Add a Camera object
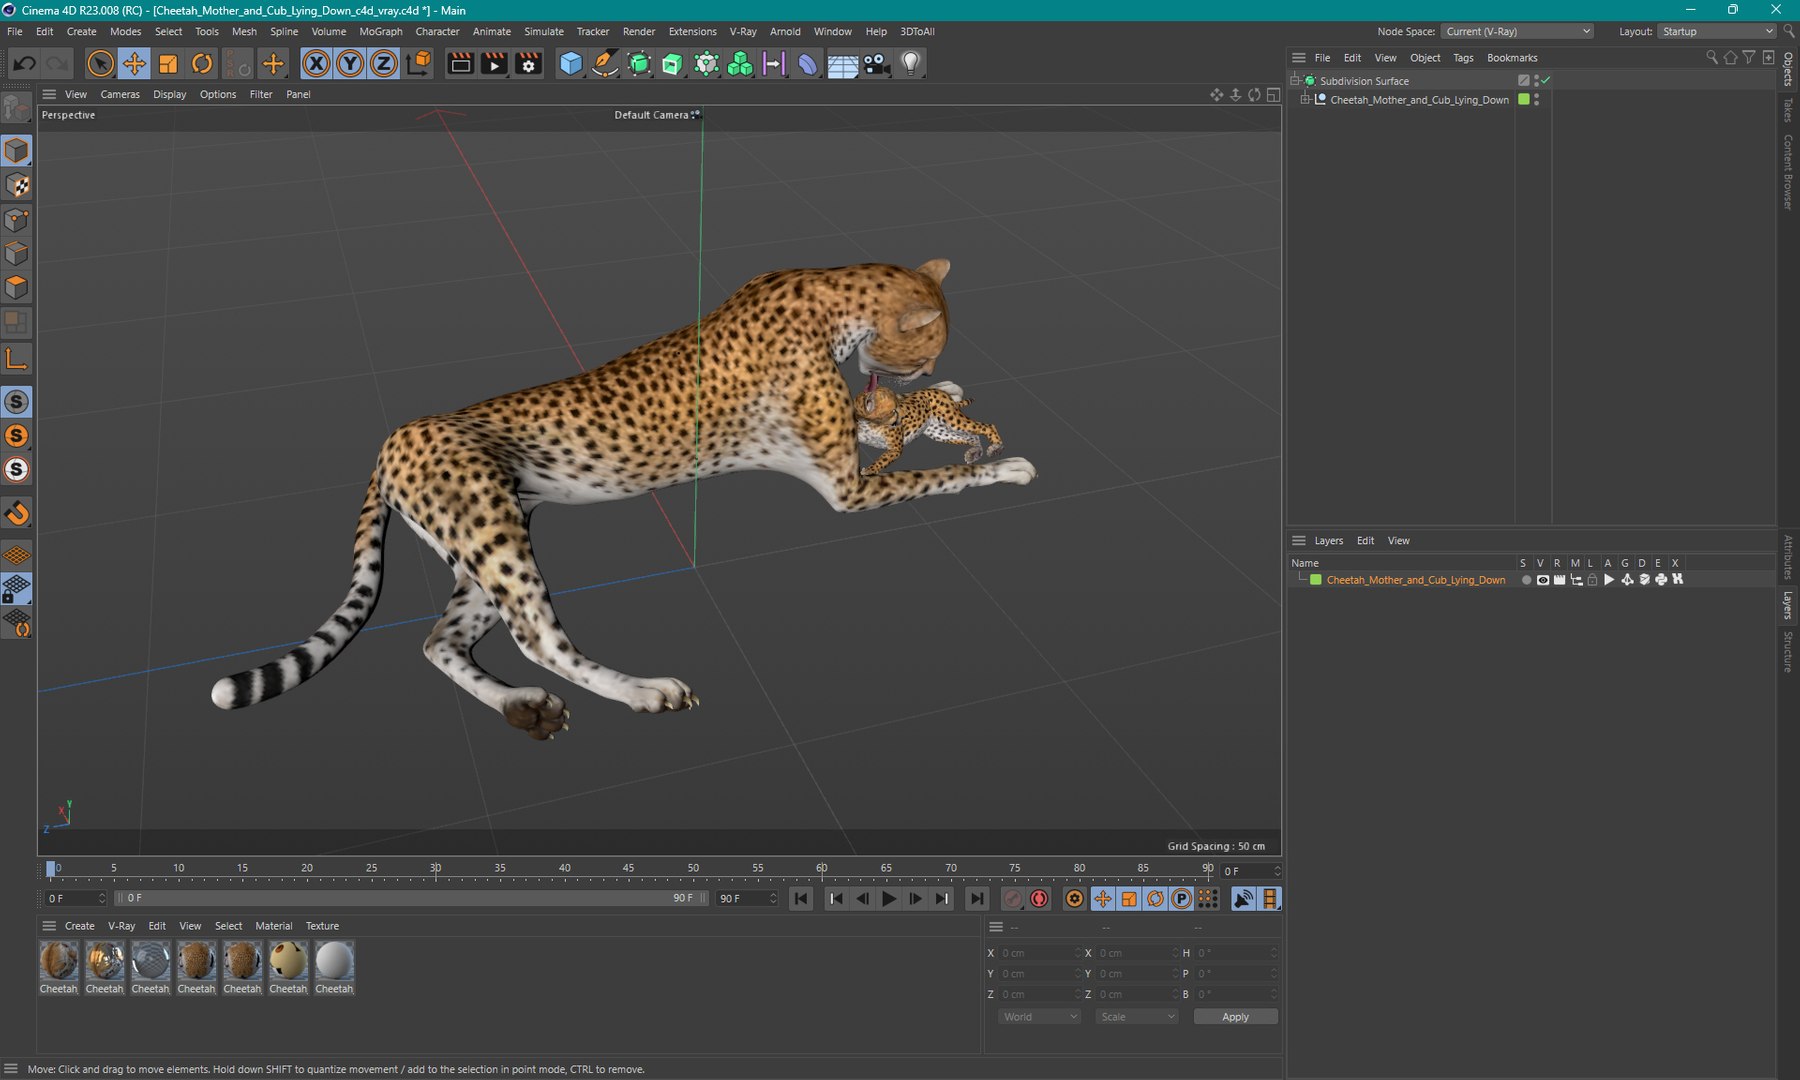 876,64
